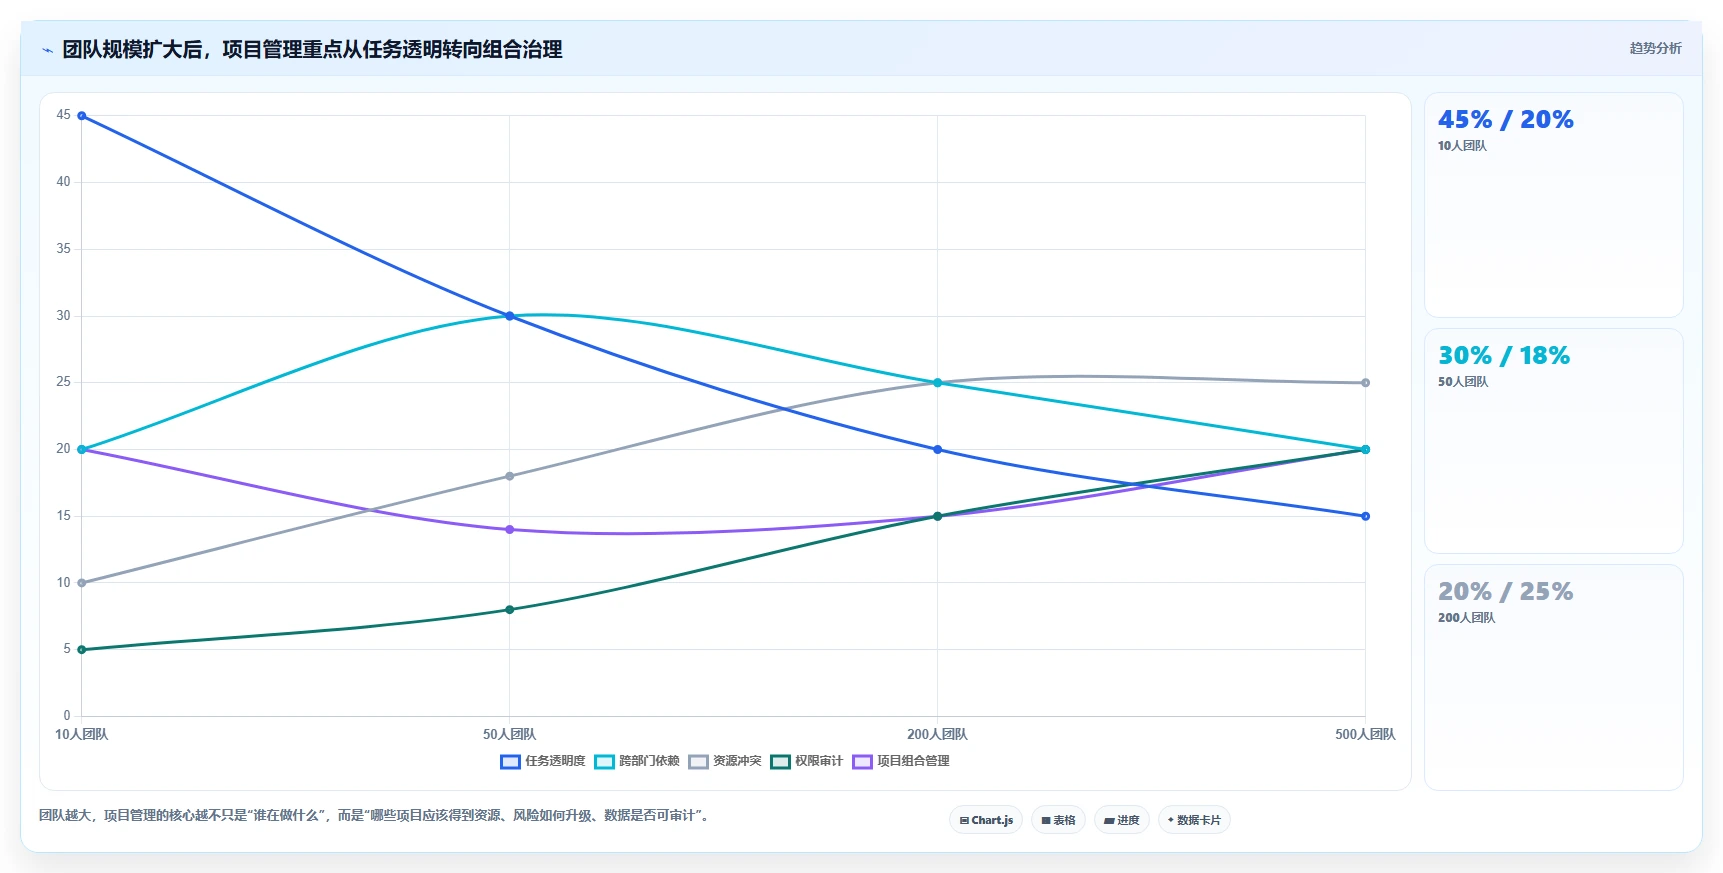Image resolution: width=1723 pixels, height=873 pixels.
Task: Click the 趋势分析 label in the header
Action: pos(1655,48)
